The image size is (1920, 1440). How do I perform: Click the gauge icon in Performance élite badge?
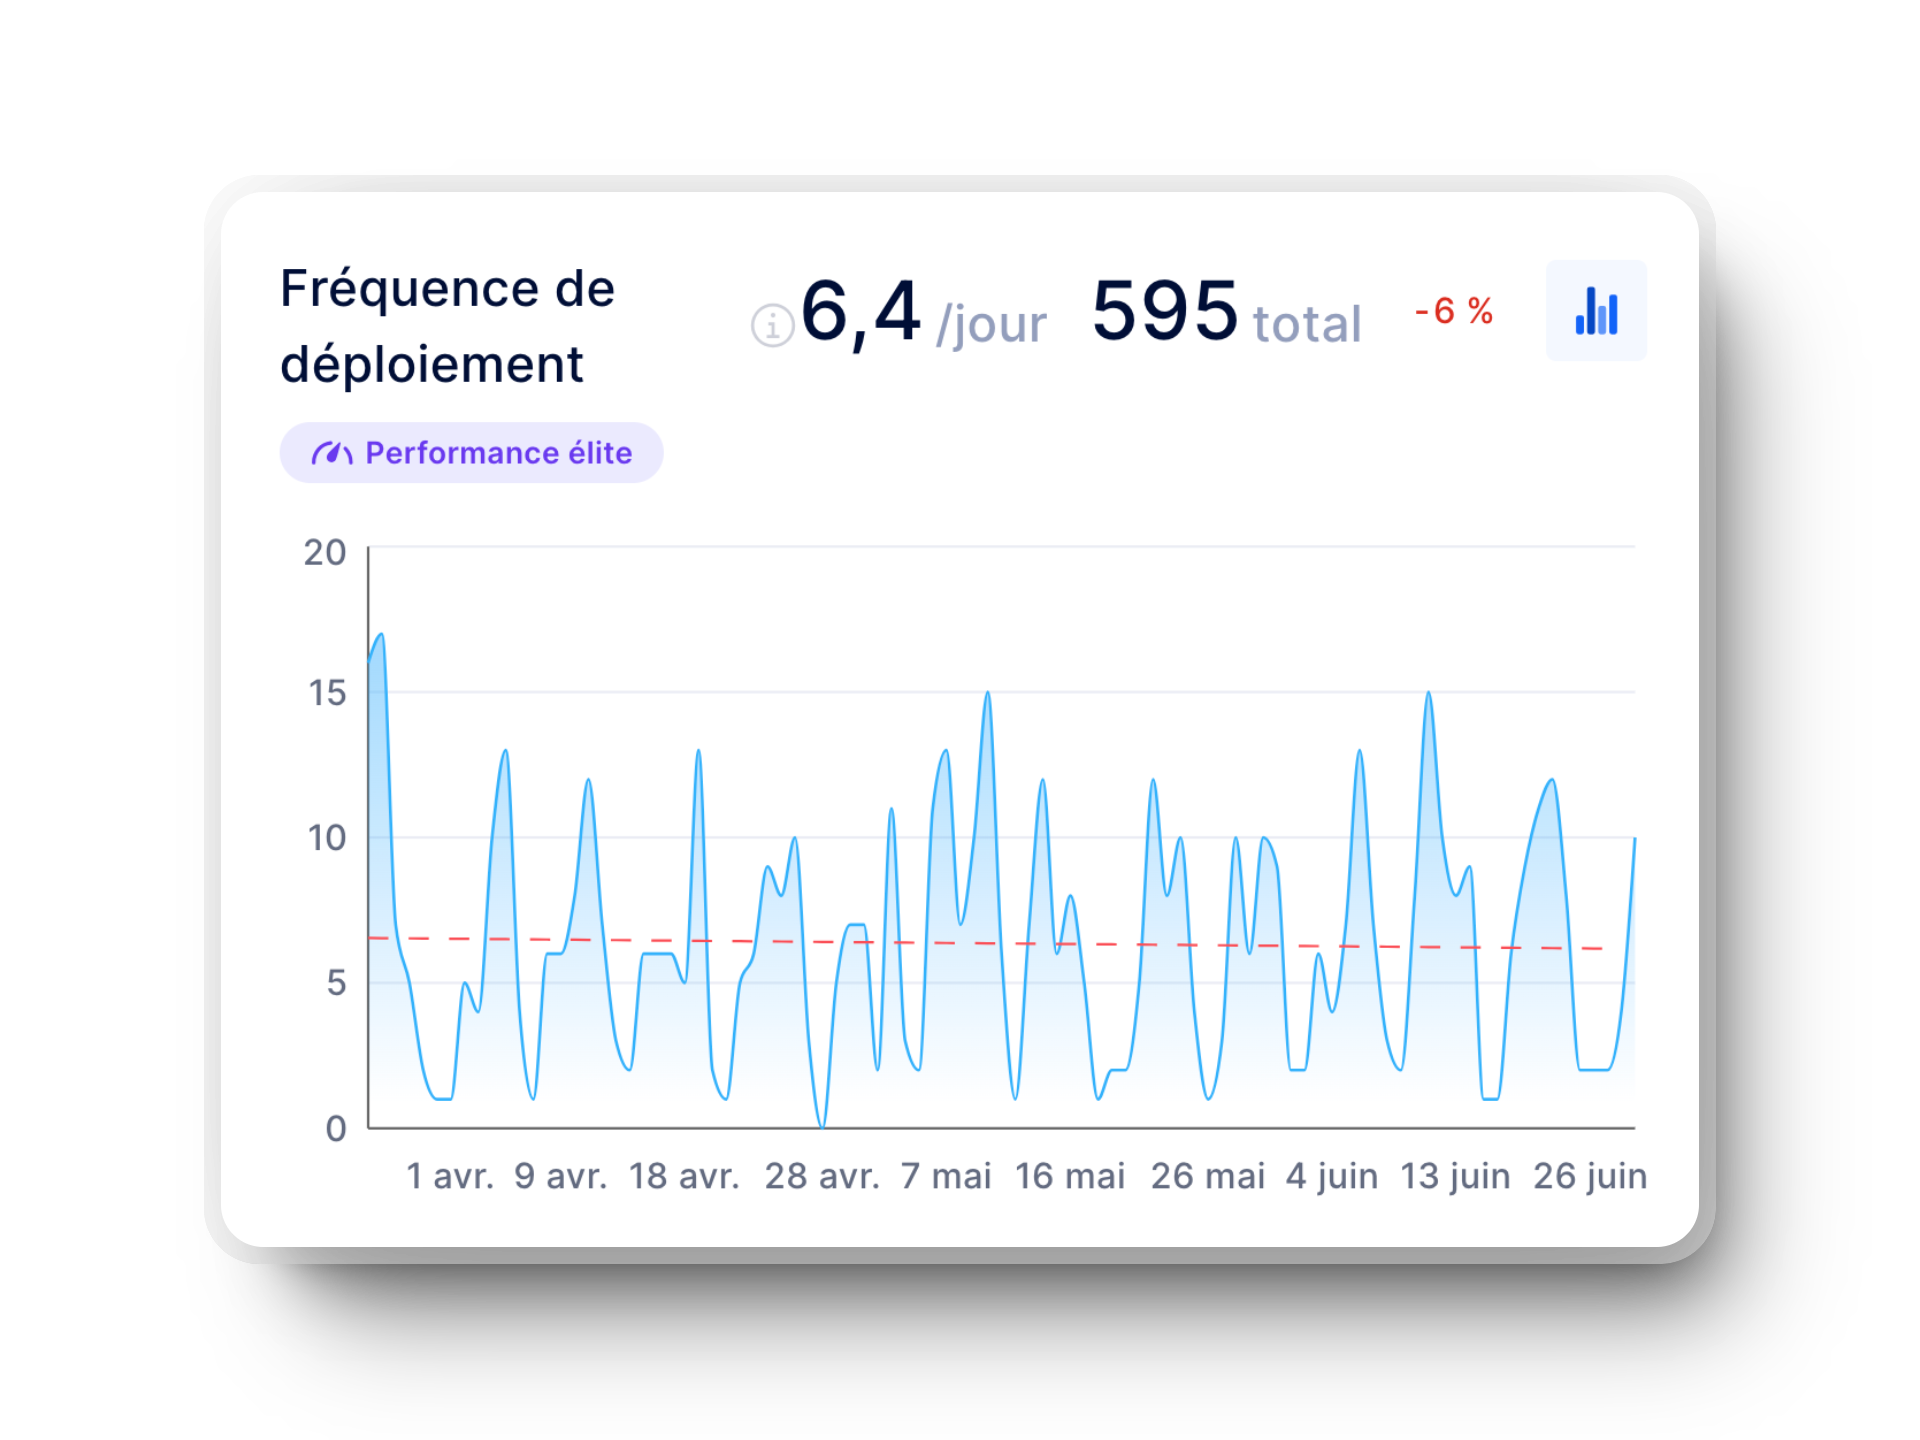tap(332, 453)
